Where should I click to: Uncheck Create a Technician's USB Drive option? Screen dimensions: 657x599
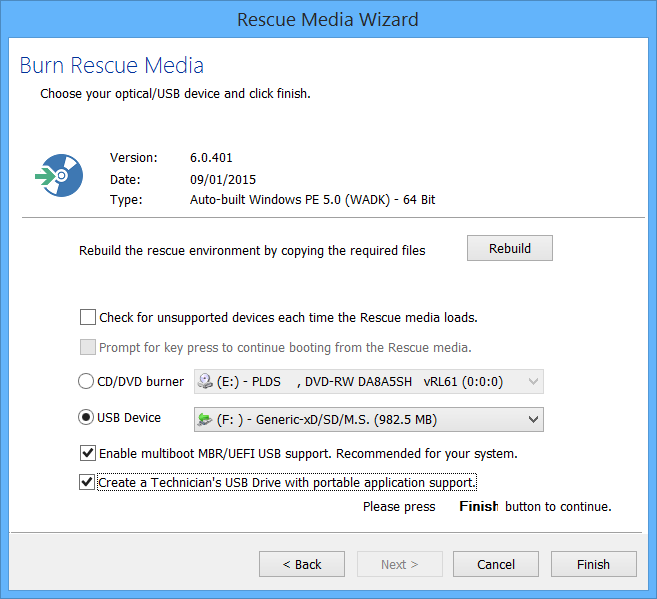[x=88, y=483]
